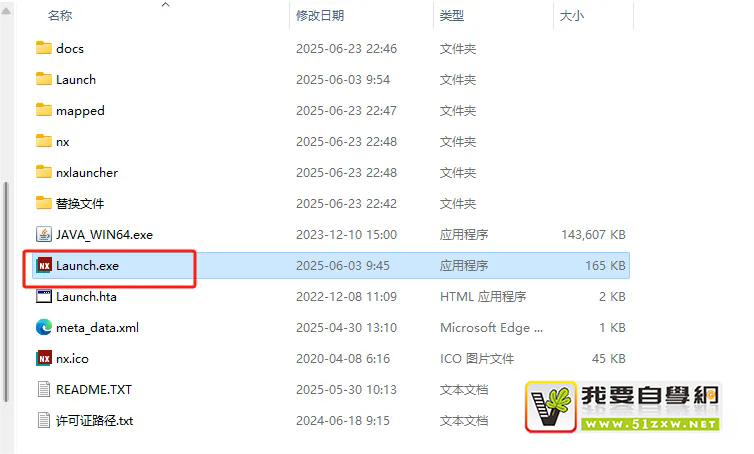Viewport: 754px width, 454px height.
Task: Click the scrollbar up arrow
Action: 6,11
